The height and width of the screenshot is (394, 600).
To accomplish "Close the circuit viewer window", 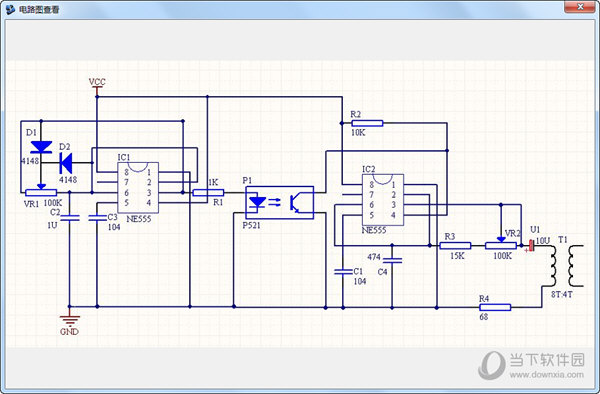I will pyautogui.click(x=580, y=7).
